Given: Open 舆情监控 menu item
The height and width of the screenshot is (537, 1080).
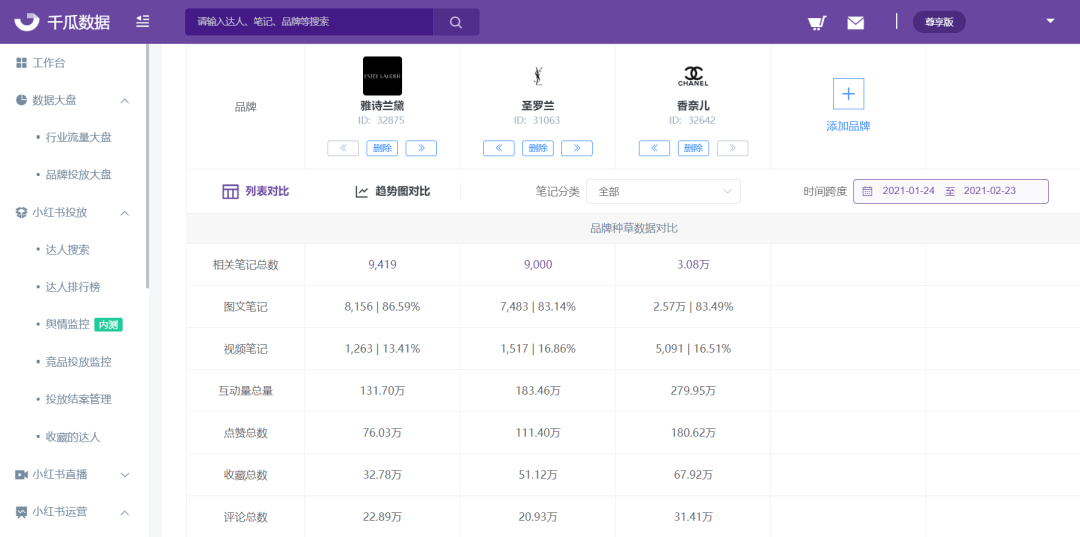Looking at the screenshot, I should pyautogui.click(x=68, y=324).
